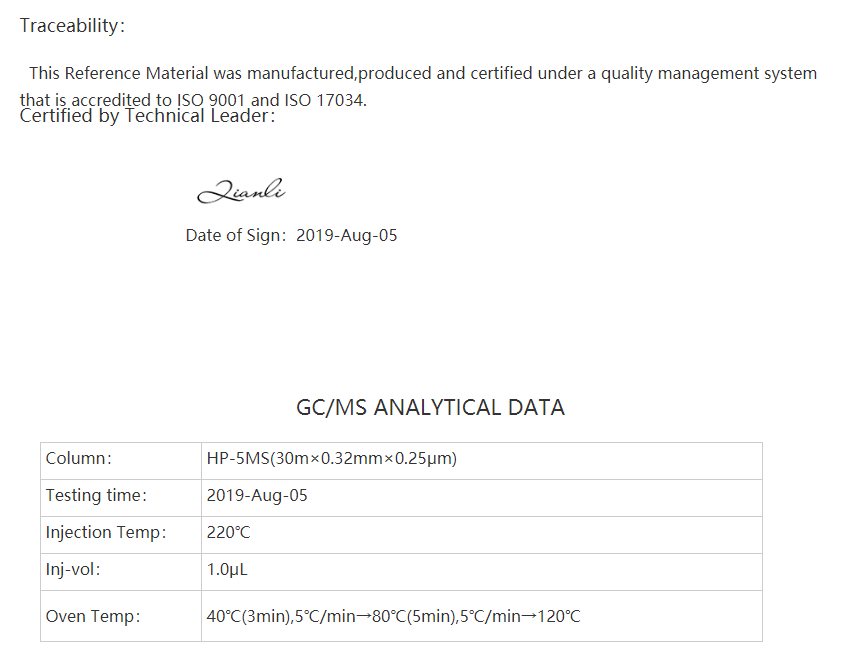The image size is (864, 652).
Task: Click the 2019-Aug-05 testing time value
Action: tap(257, 496)
